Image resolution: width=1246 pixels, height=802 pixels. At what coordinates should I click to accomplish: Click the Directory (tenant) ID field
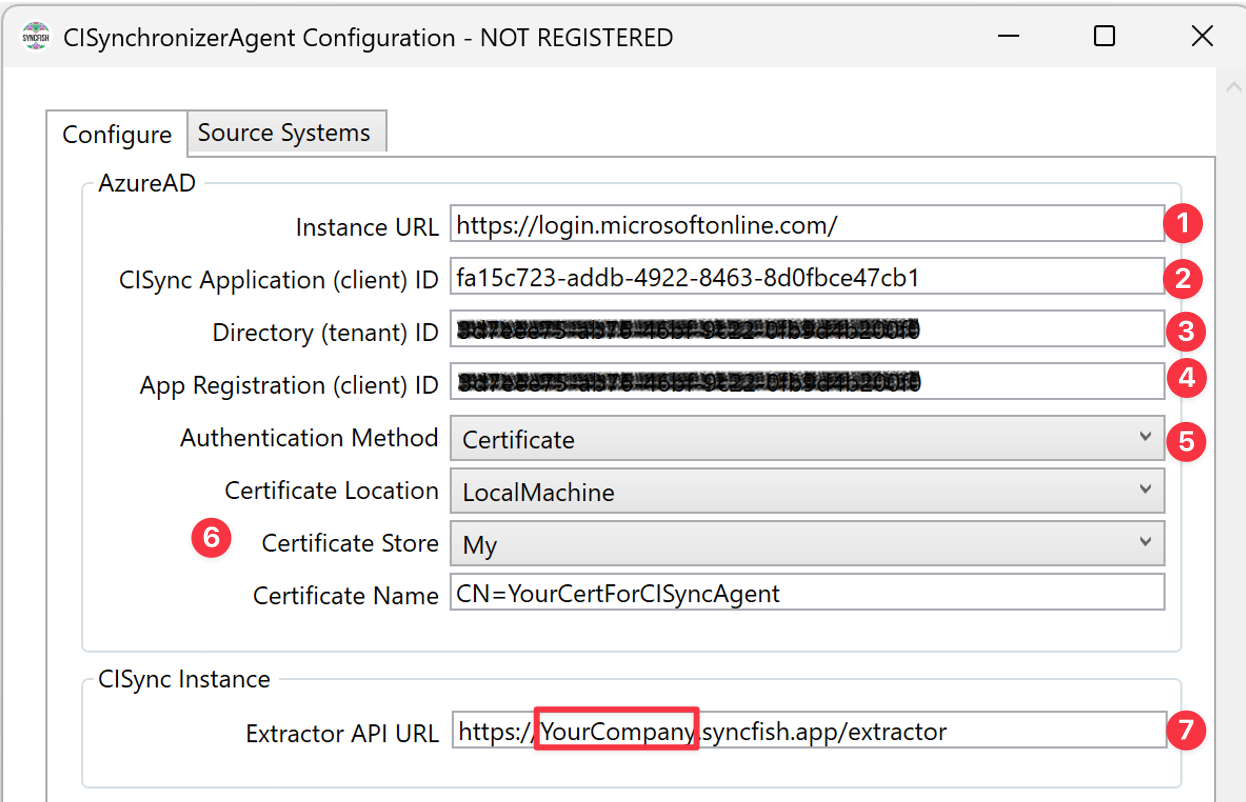(x=807, y=330)
